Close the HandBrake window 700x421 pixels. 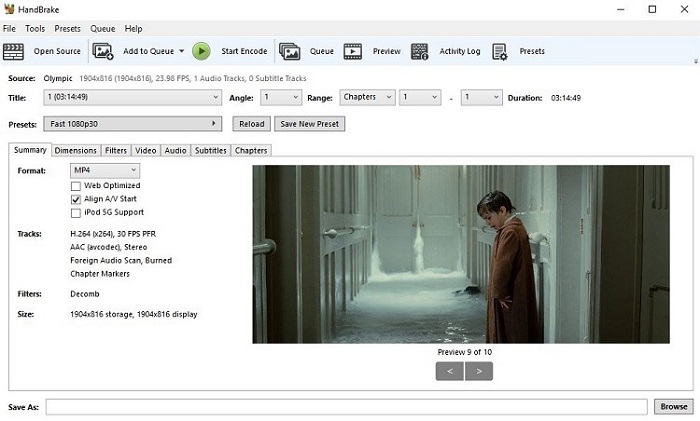[x=684, y=9]
